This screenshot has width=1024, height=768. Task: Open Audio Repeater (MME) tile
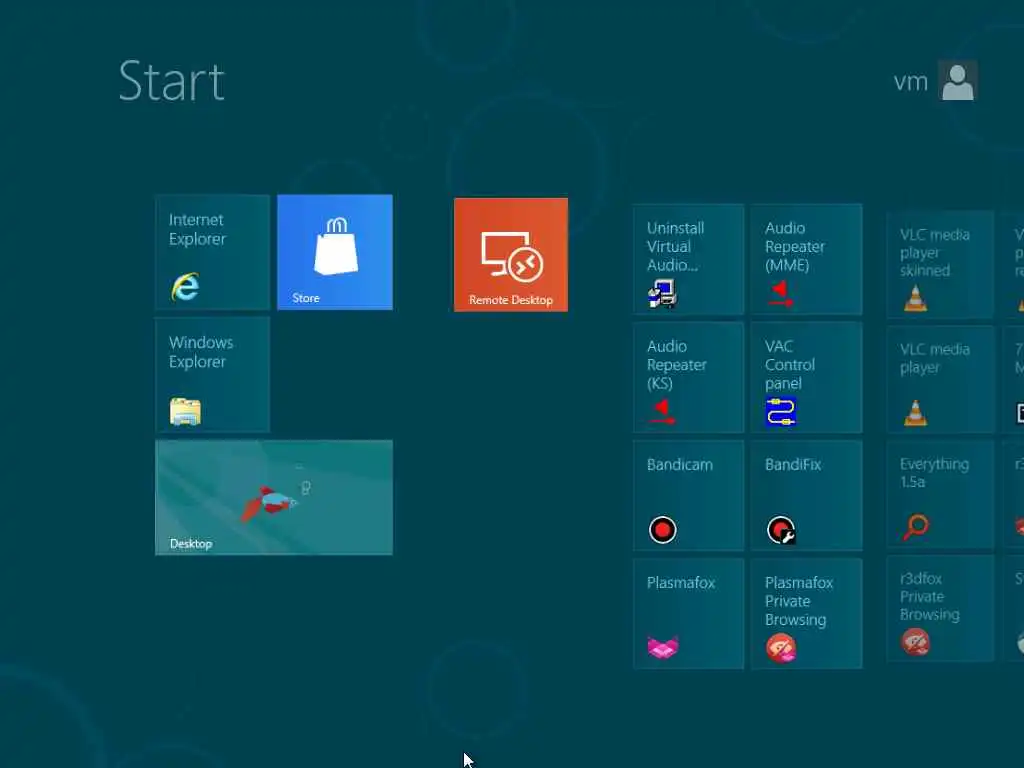click(807, 259)
